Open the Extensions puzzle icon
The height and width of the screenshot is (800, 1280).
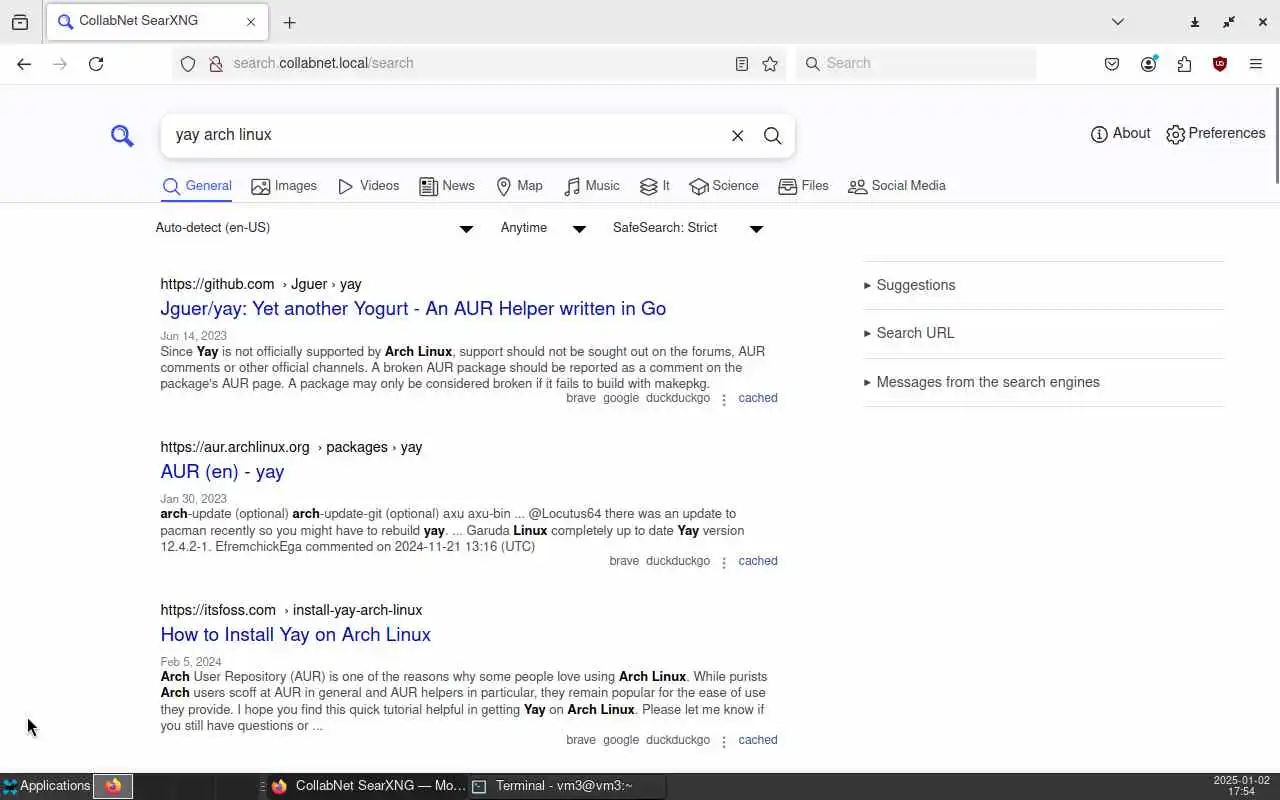(x=1184, y=64)
